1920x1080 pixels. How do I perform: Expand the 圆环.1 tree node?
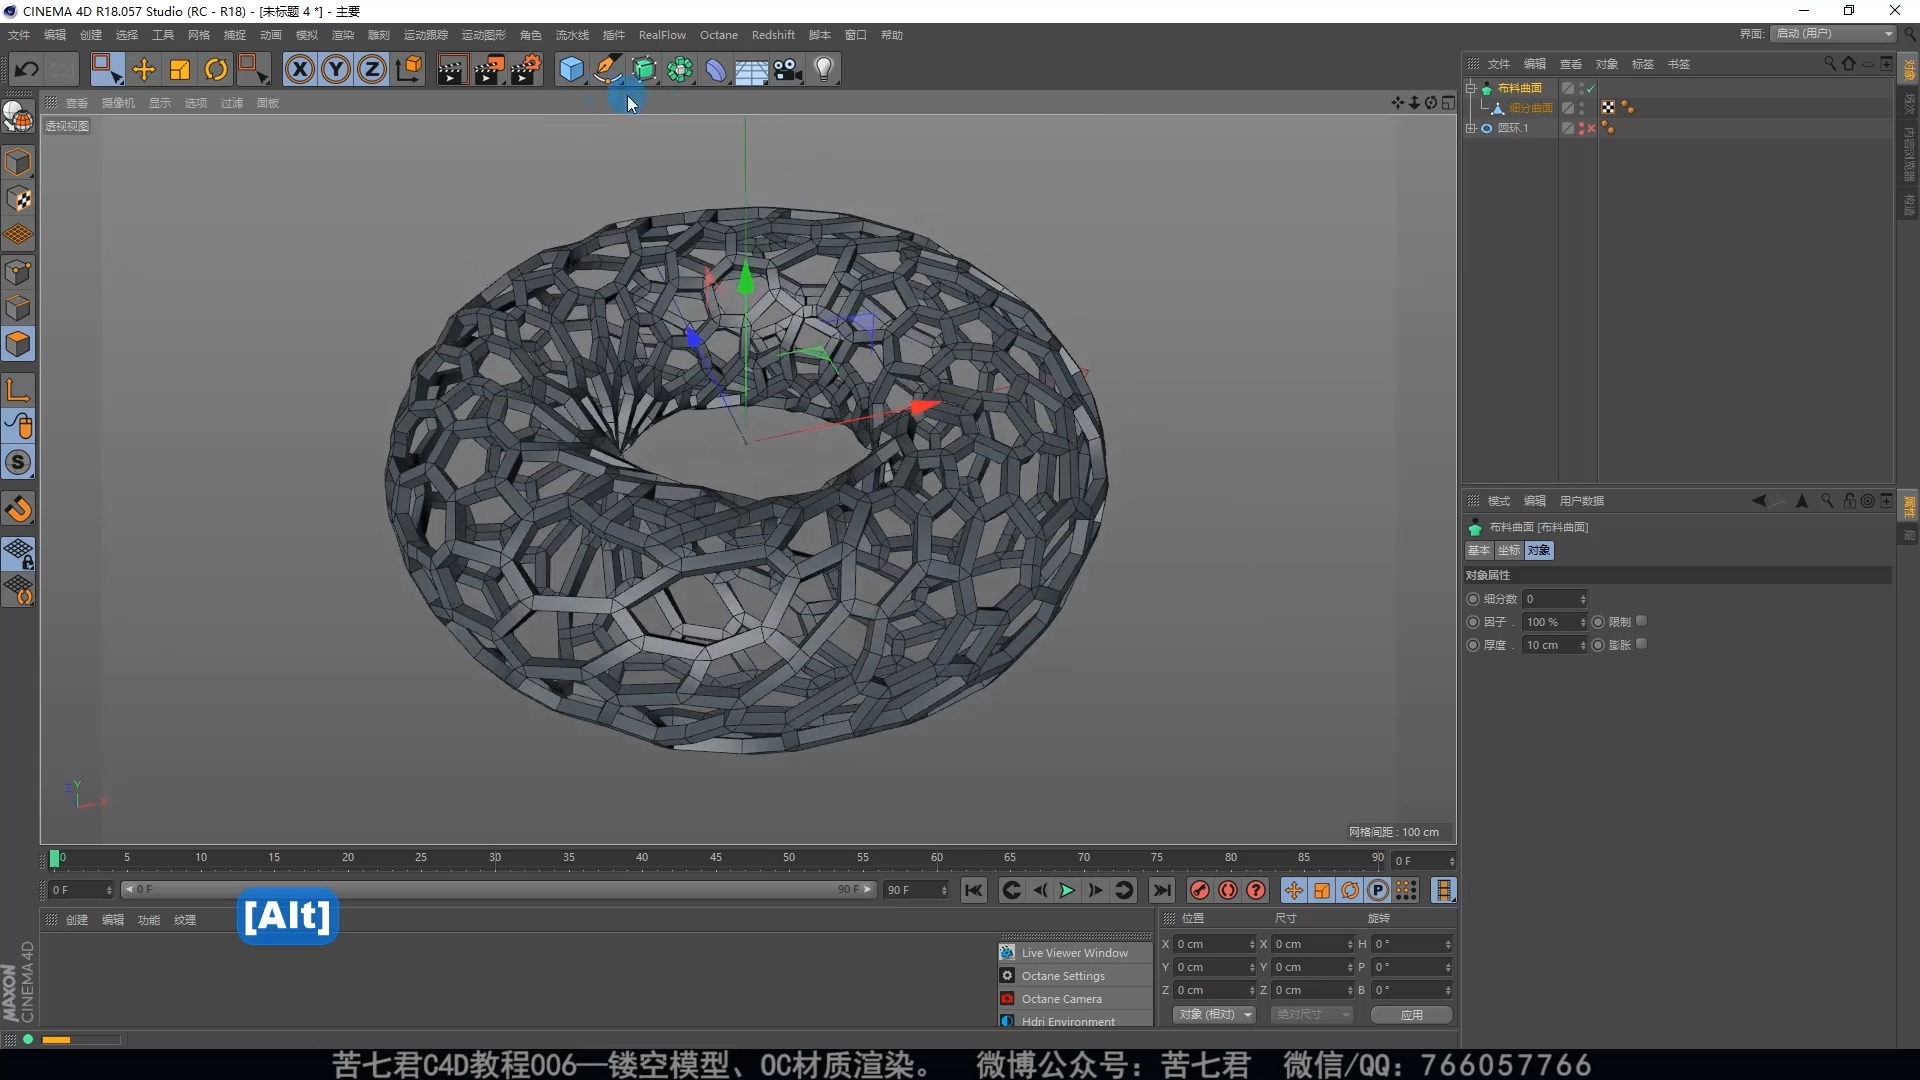tap(1471, 128)
